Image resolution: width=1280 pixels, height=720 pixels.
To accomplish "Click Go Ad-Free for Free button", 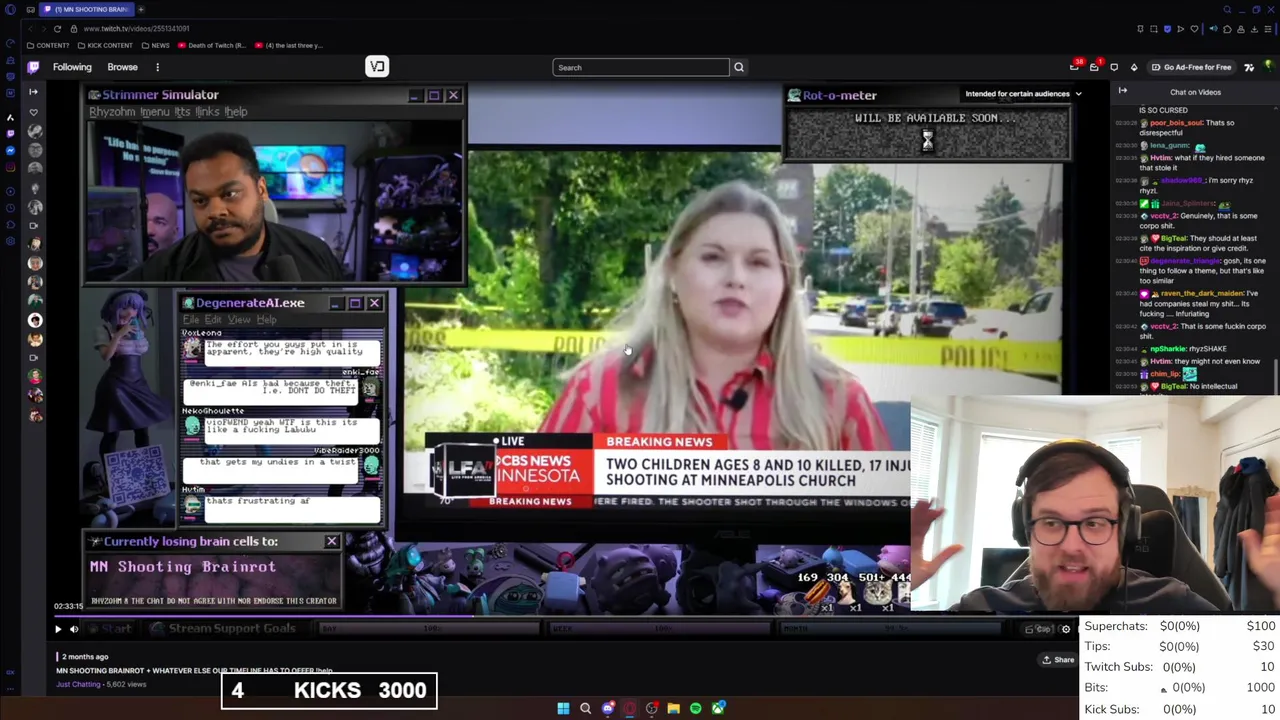I will pos(1191,67).
